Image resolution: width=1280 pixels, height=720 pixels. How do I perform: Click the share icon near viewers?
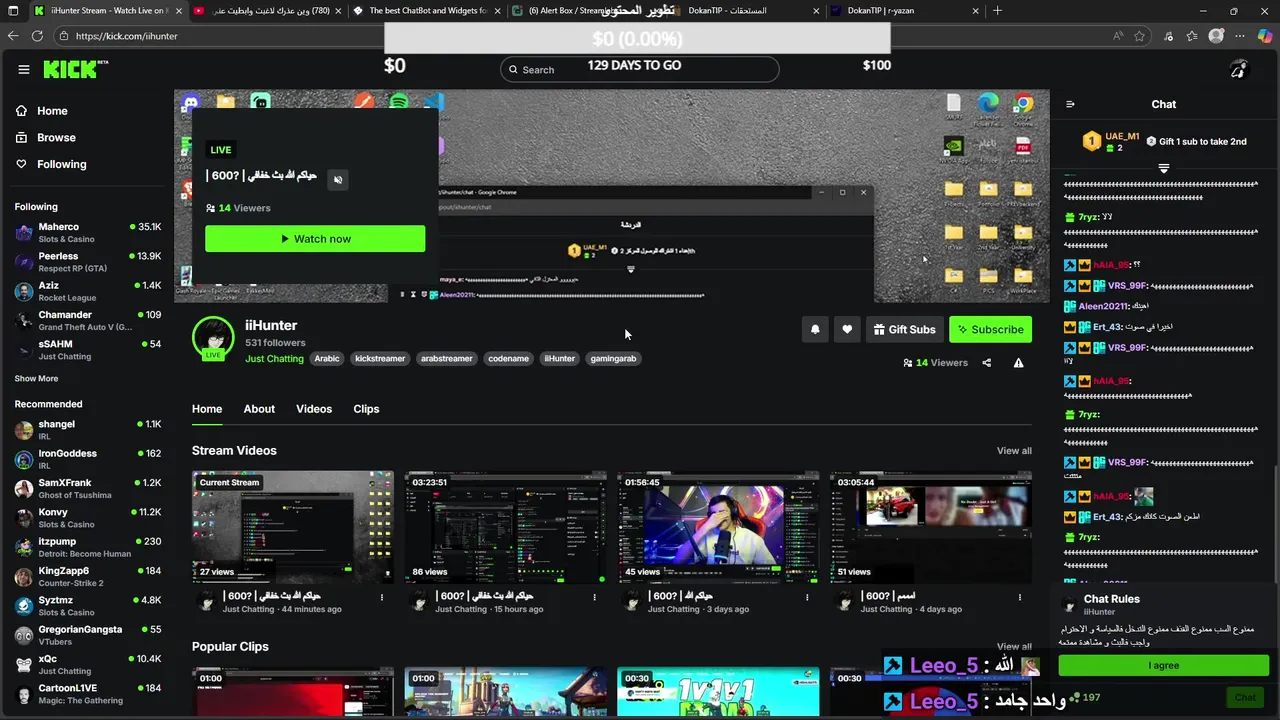(987, 363)
